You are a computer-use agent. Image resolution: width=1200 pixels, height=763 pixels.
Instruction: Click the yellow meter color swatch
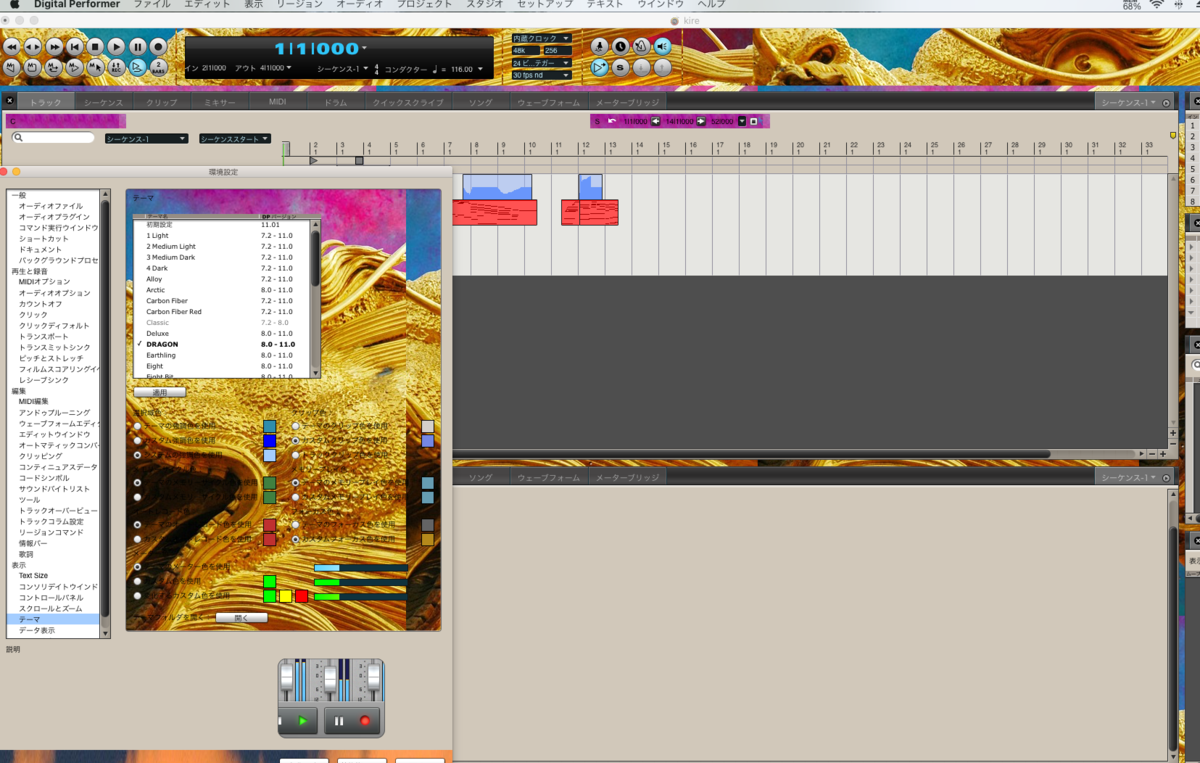(x=285, y=596)
